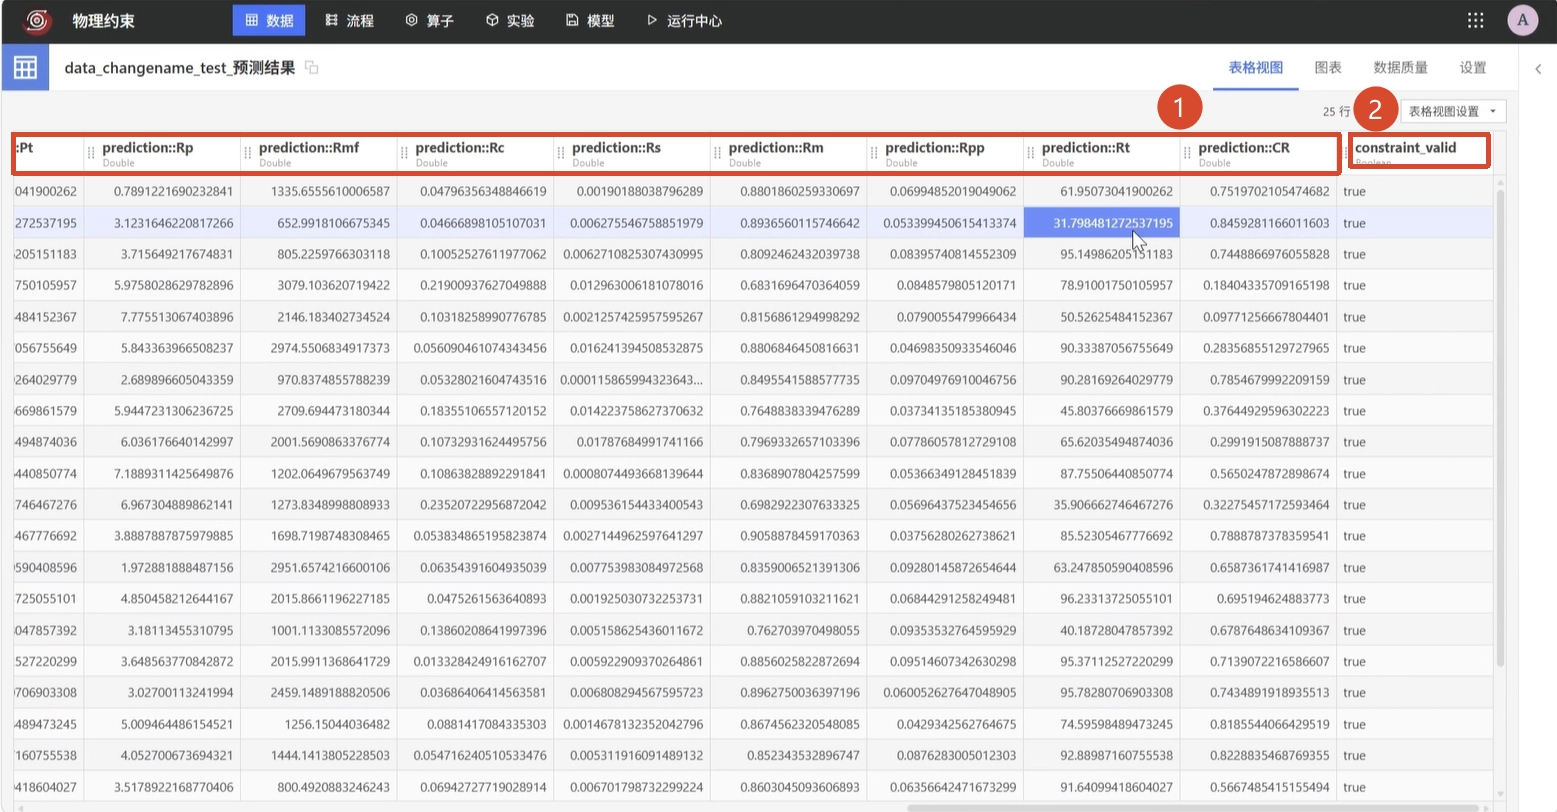Open 运行中心 in the top navigation

pyautogui.click(x=683, y=21)
